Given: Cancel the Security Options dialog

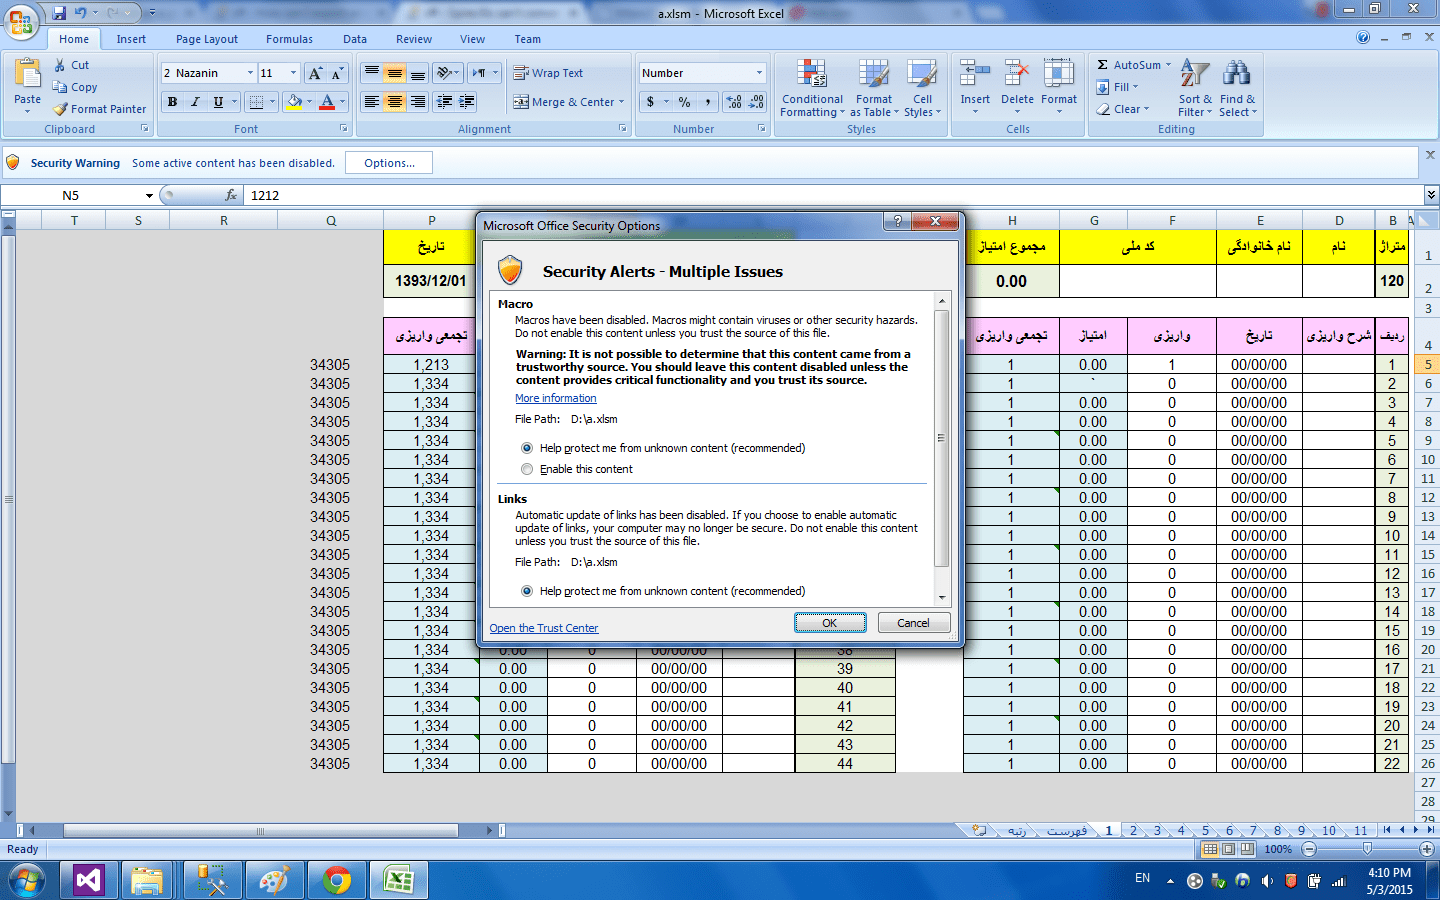Looking at the screenshot, I should (x=913, y=623).
